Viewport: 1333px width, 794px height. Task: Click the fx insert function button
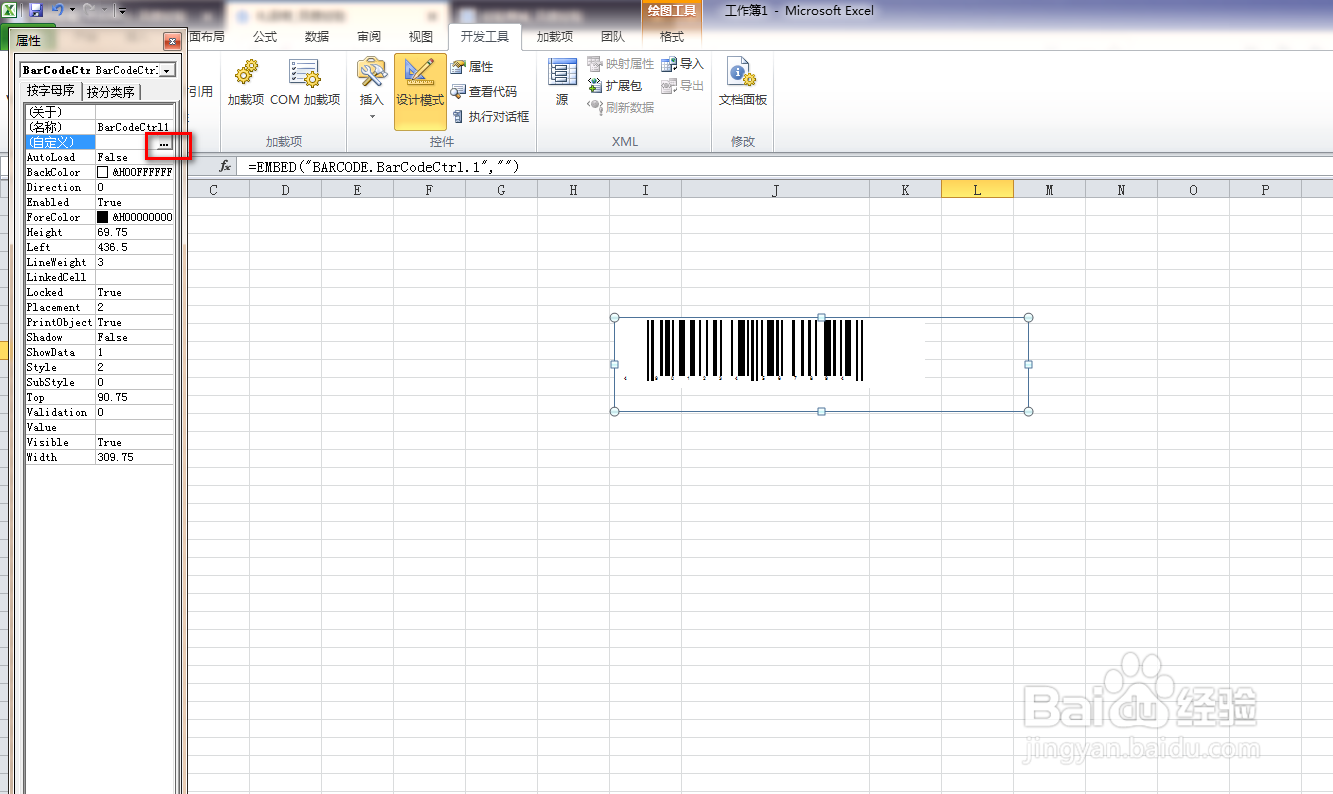click(225, 166)
